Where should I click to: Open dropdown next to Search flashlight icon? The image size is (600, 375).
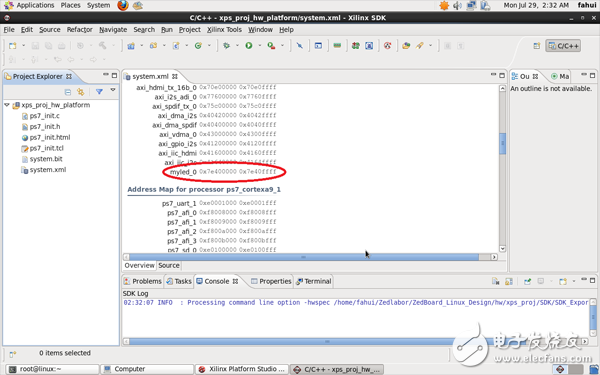(430, 46)
